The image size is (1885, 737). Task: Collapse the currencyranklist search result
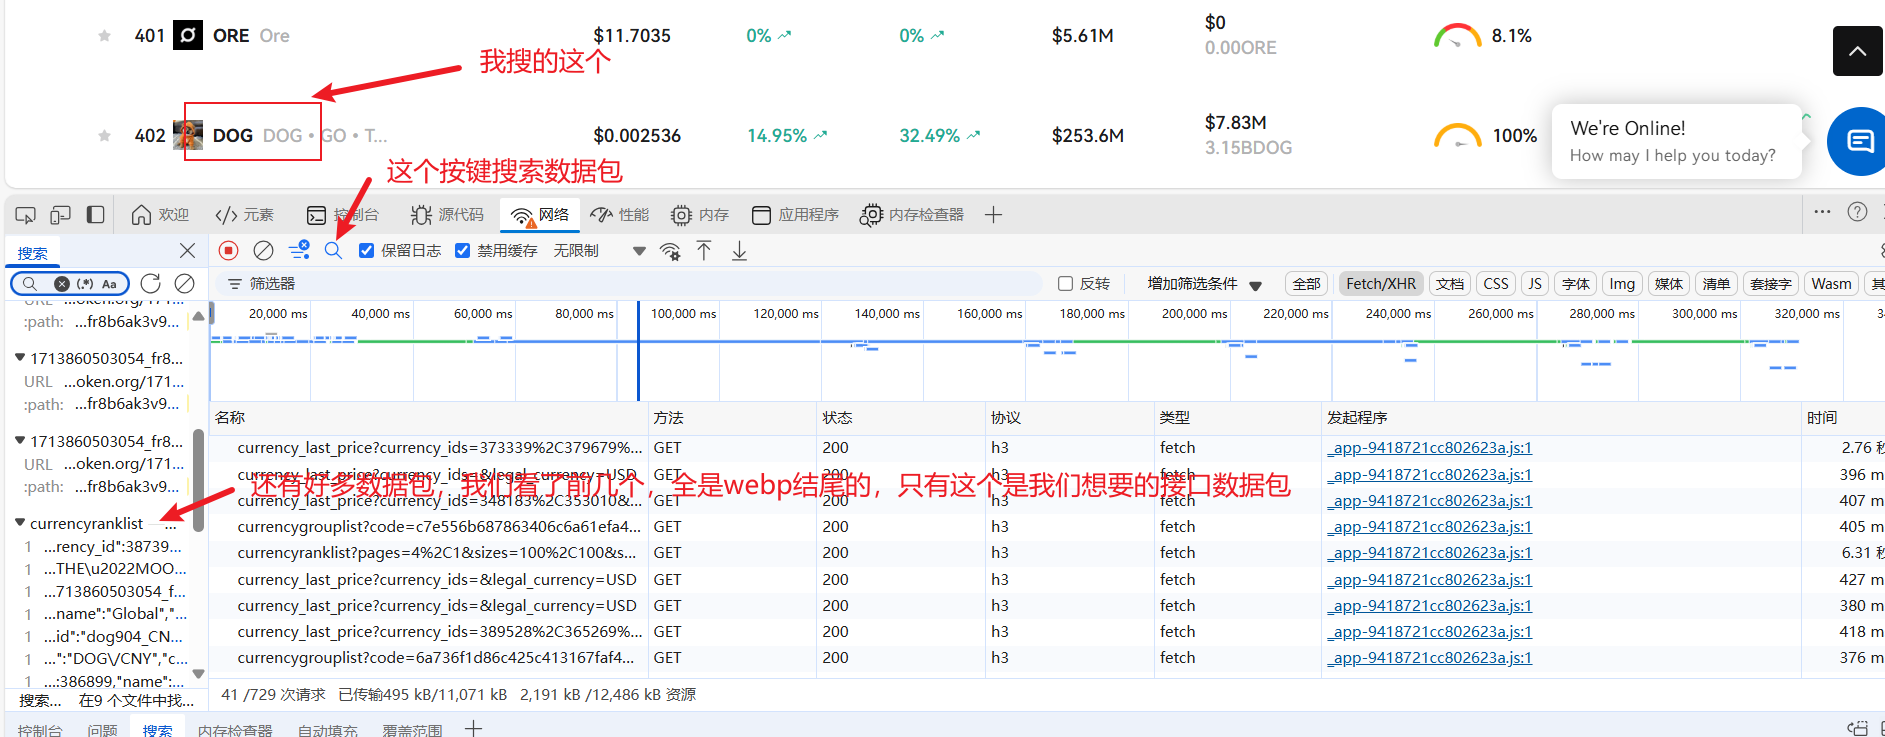(x=20, y=523)
